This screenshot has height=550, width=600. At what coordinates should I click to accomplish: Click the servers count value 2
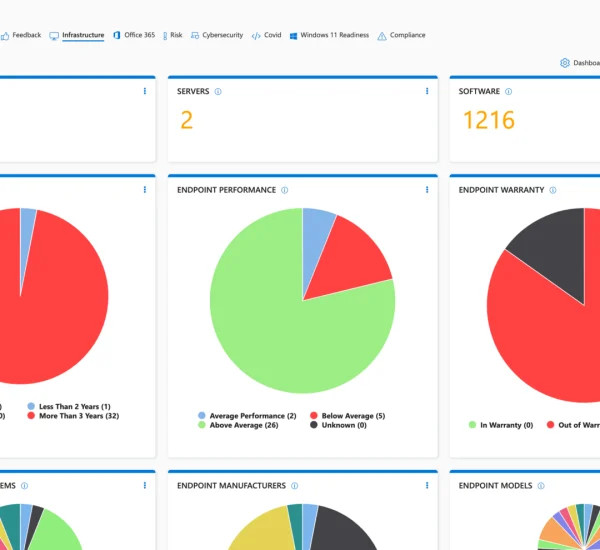[186, 121]
